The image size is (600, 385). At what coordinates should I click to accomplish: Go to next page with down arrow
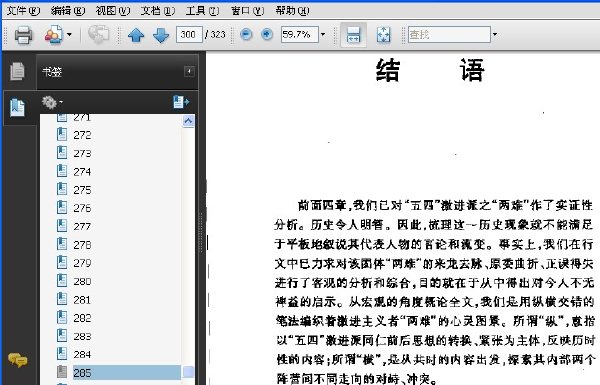[161, 35]
